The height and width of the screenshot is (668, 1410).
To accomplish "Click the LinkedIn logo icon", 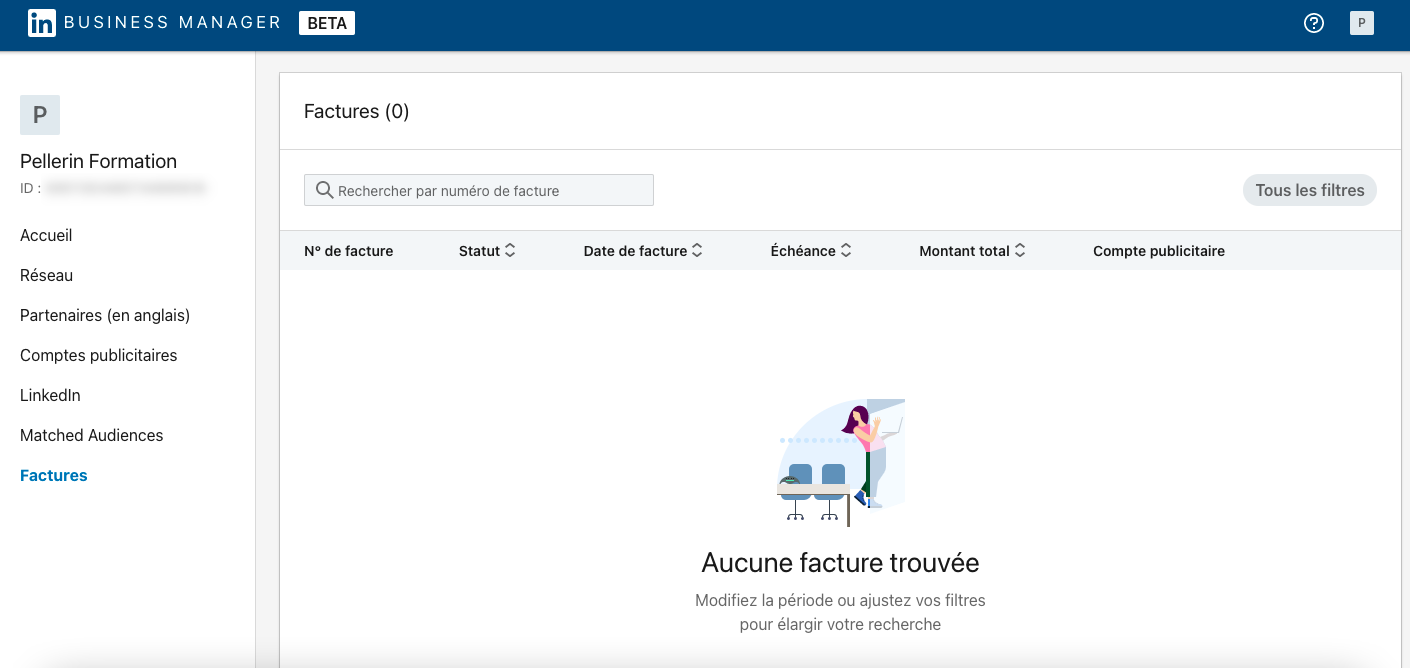I will click(41, 23).
